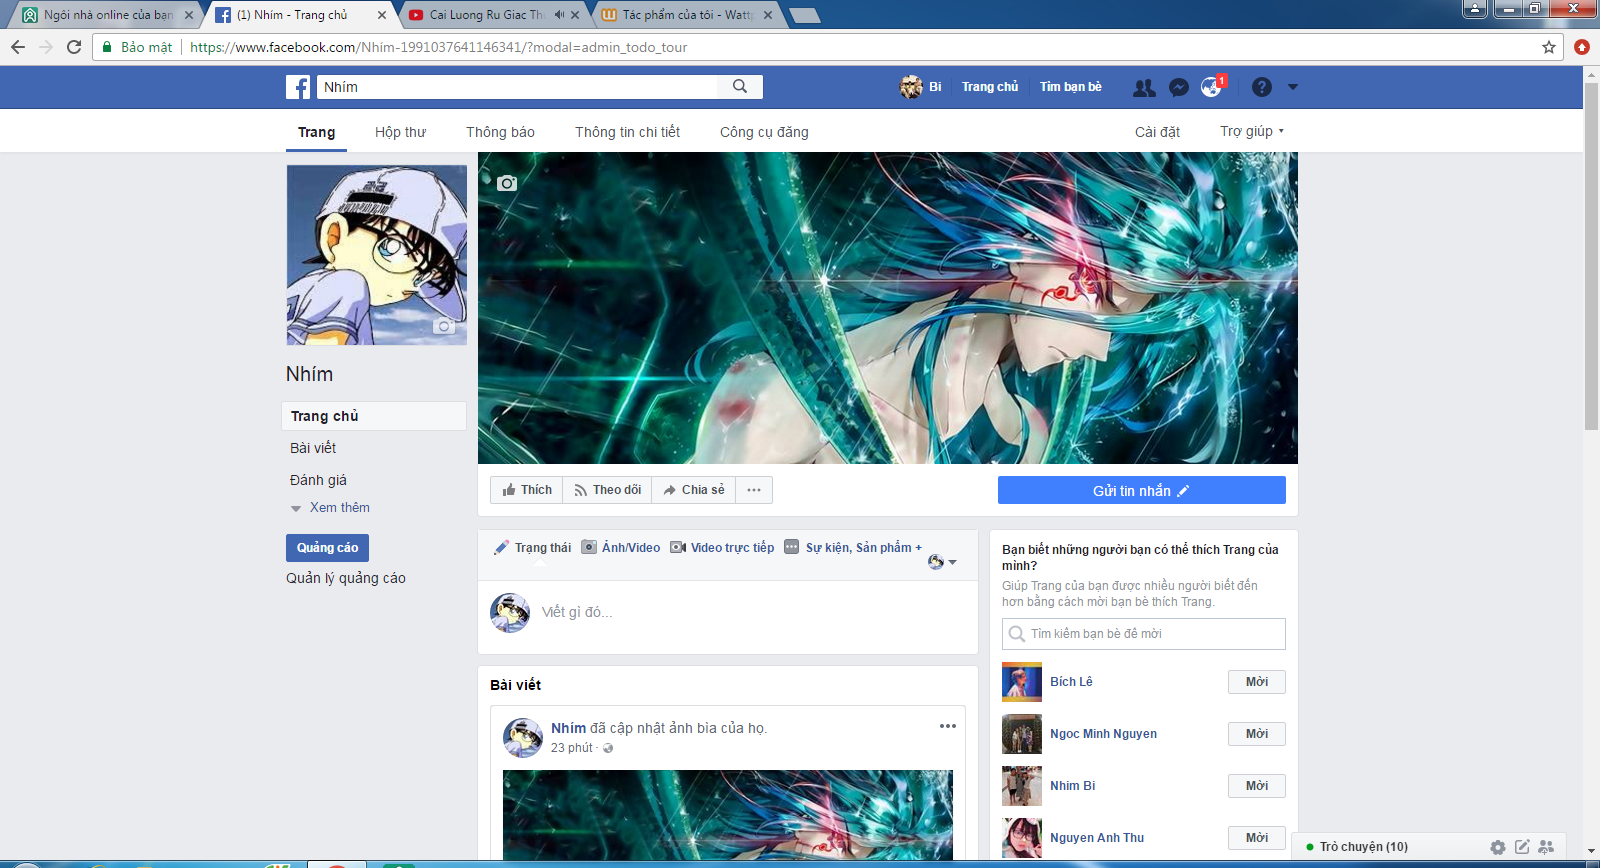Choose Sự kiện, Sản phẩm + option
The height and width of the screenshot is (868, 1600).
[x=853, y=548]
